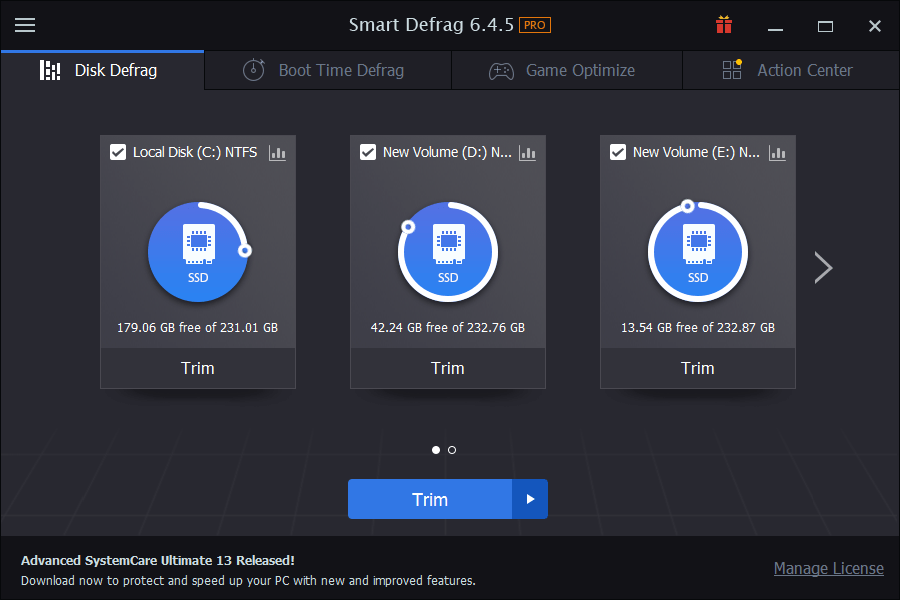
Task: Open disk stats chart for Local Disk (C:)
Action: [x=278, y=153]
